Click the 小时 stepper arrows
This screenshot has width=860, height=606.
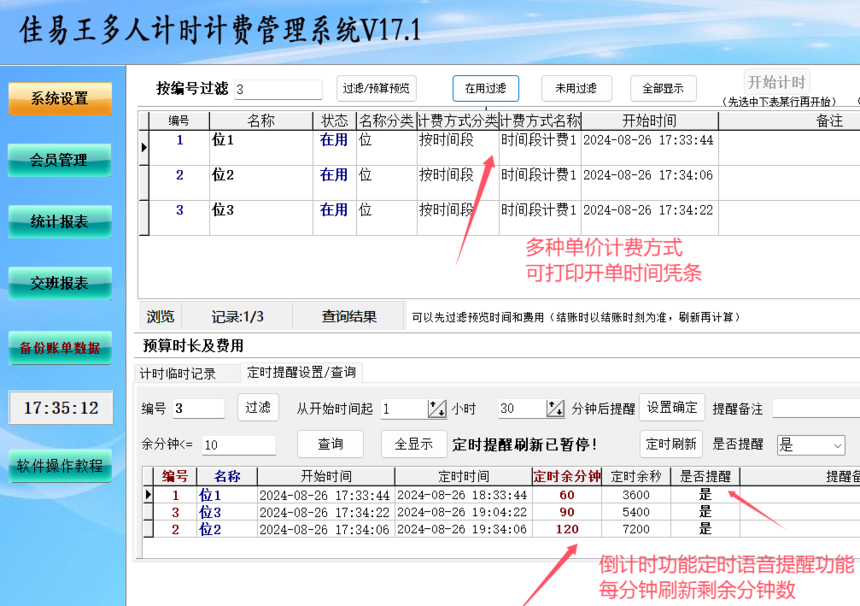437,409
